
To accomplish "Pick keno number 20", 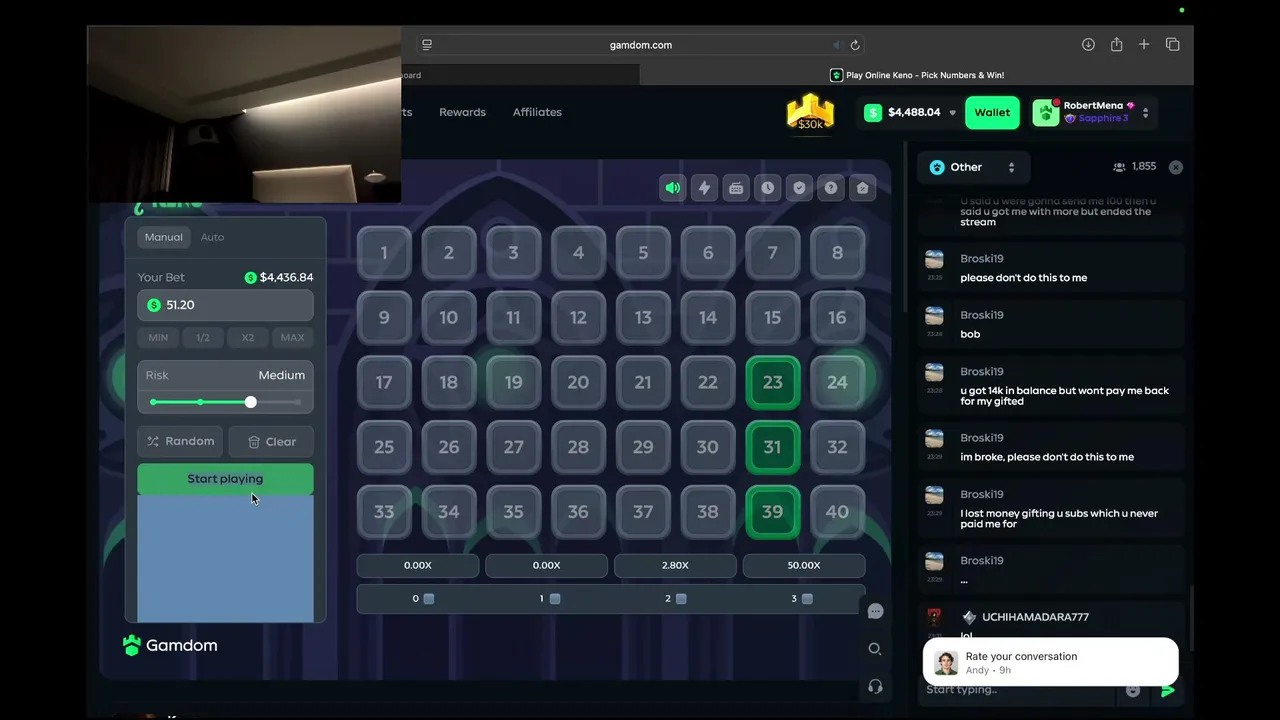I will tap(578, 382).
